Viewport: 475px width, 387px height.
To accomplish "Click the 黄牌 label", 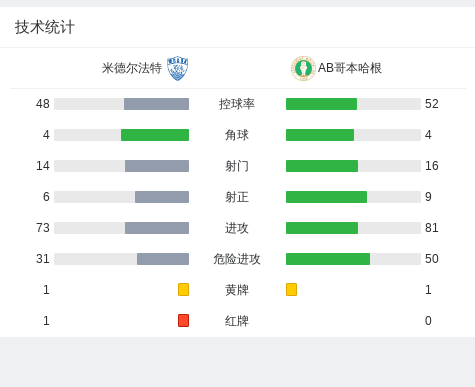I will point(237,290).
